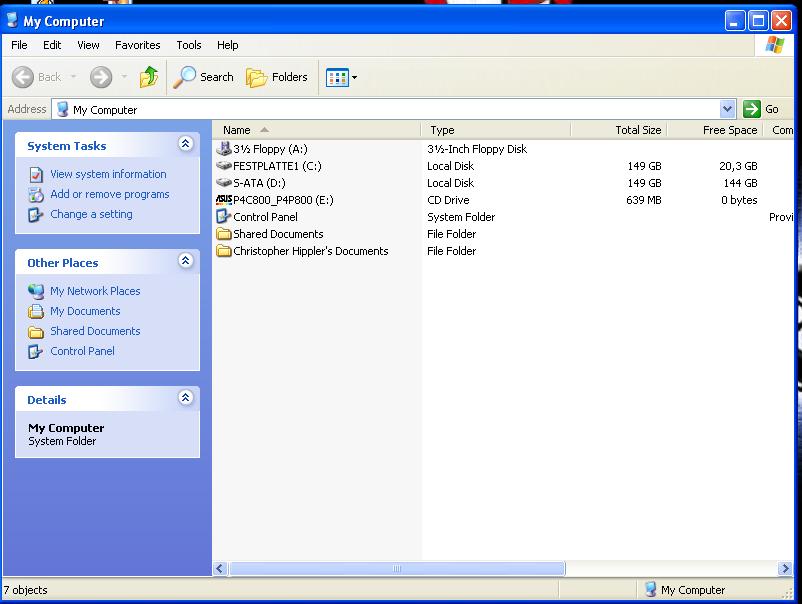Select Christopher Hippler's Documents folder icon
This screenshot has width=802, height=604.
[224, 251]
